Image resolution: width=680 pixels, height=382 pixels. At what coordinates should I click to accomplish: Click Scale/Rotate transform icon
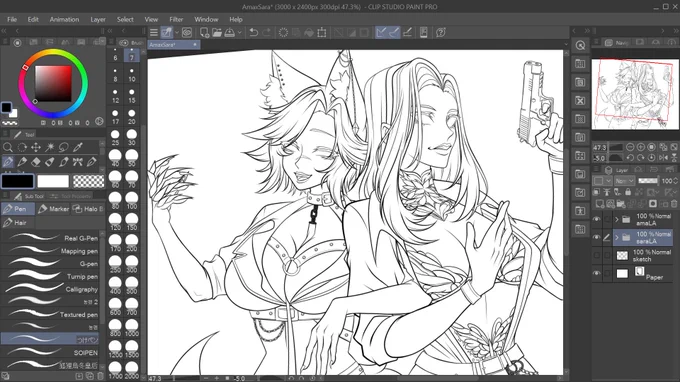coord(322,33)
